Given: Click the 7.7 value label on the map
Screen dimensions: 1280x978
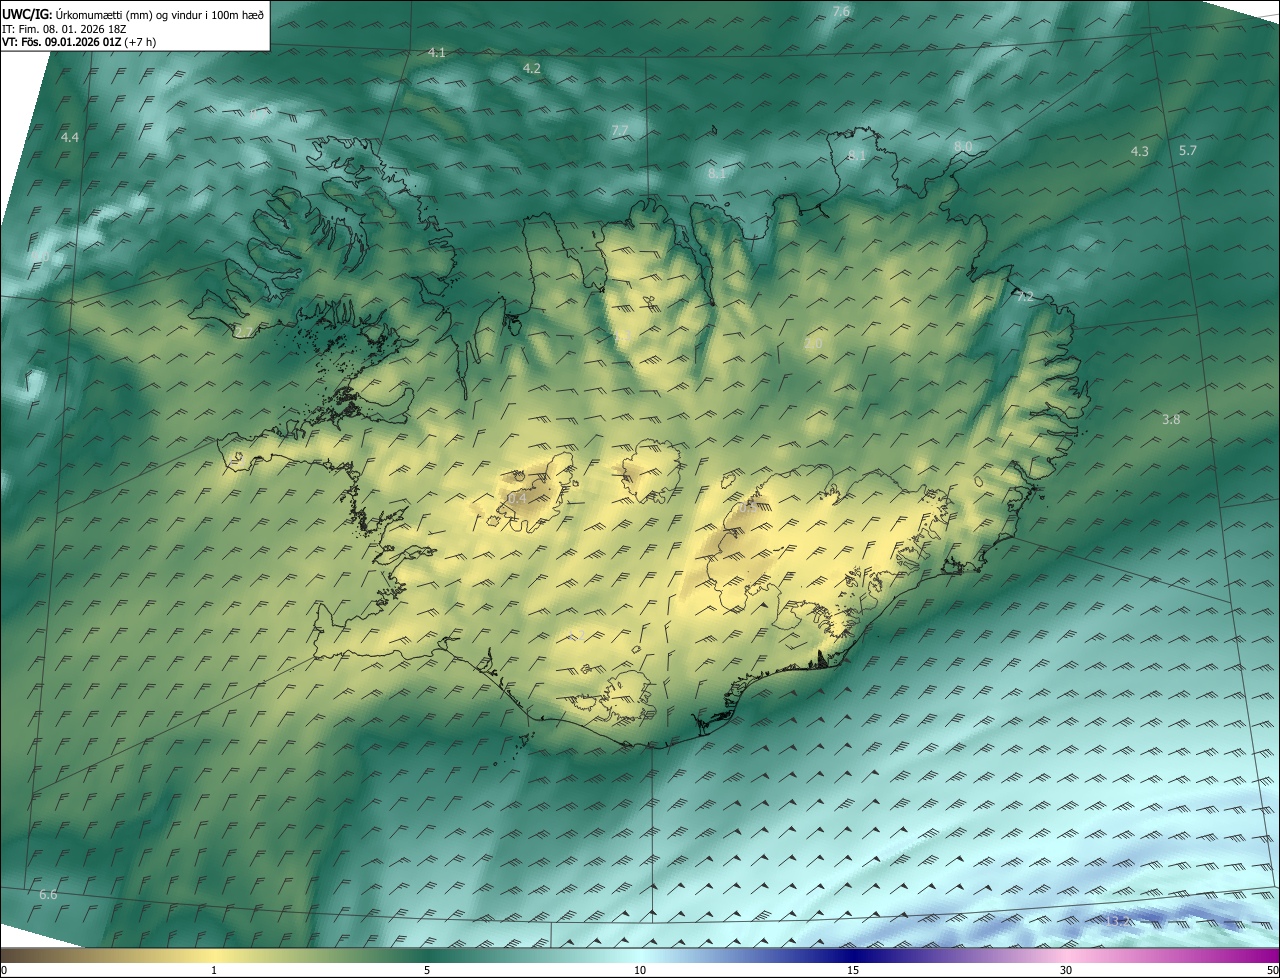Looking at the screenshot, I should 620,131.
